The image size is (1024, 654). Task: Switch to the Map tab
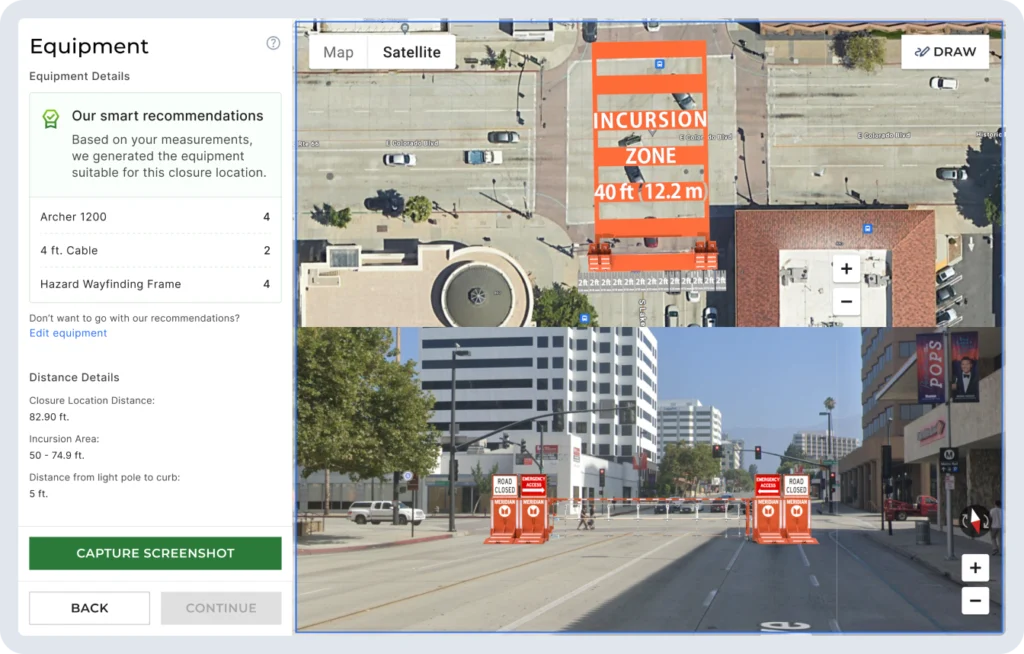click(338, 52)
